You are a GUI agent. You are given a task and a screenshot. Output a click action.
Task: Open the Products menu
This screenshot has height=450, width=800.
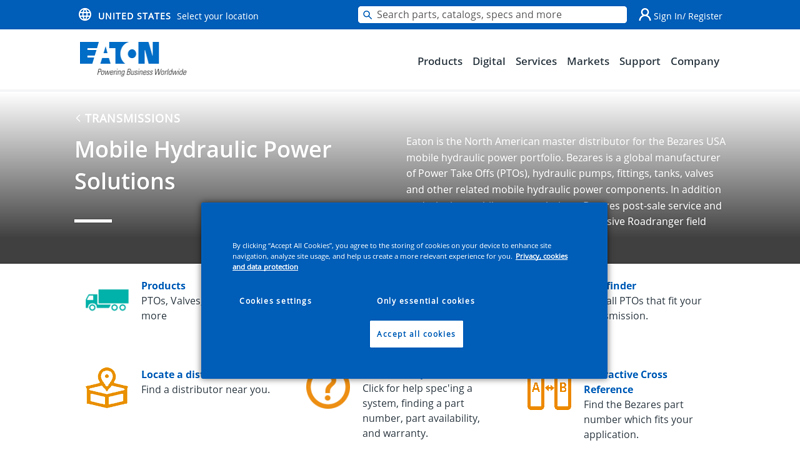(x=440, y=61)
